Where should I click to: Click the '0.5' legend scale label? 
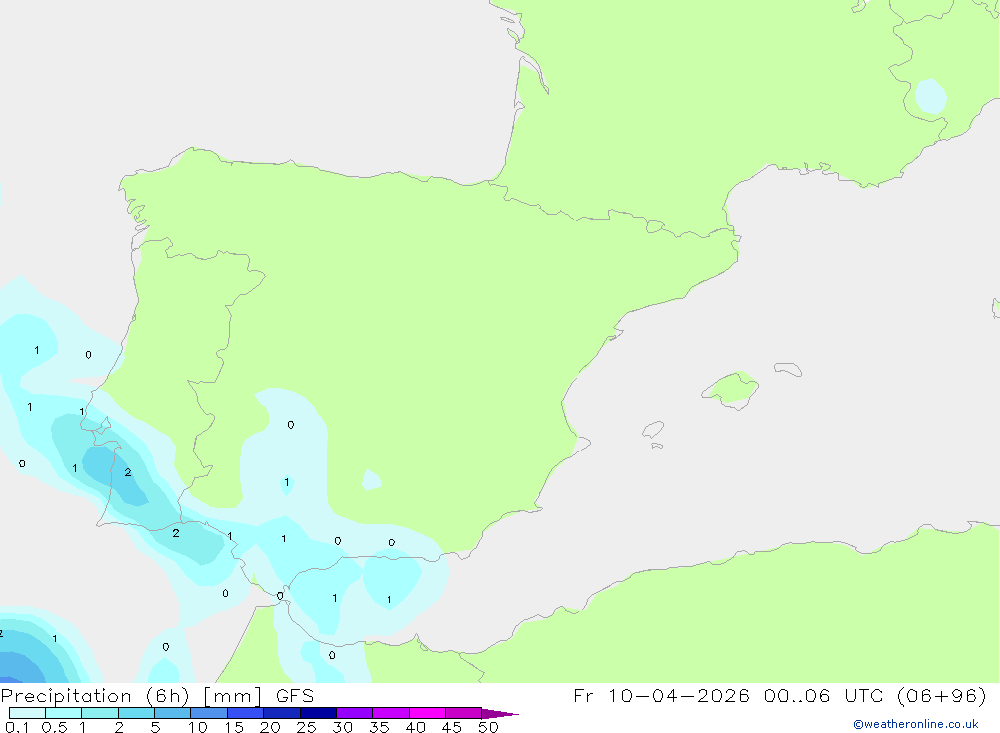54,727
